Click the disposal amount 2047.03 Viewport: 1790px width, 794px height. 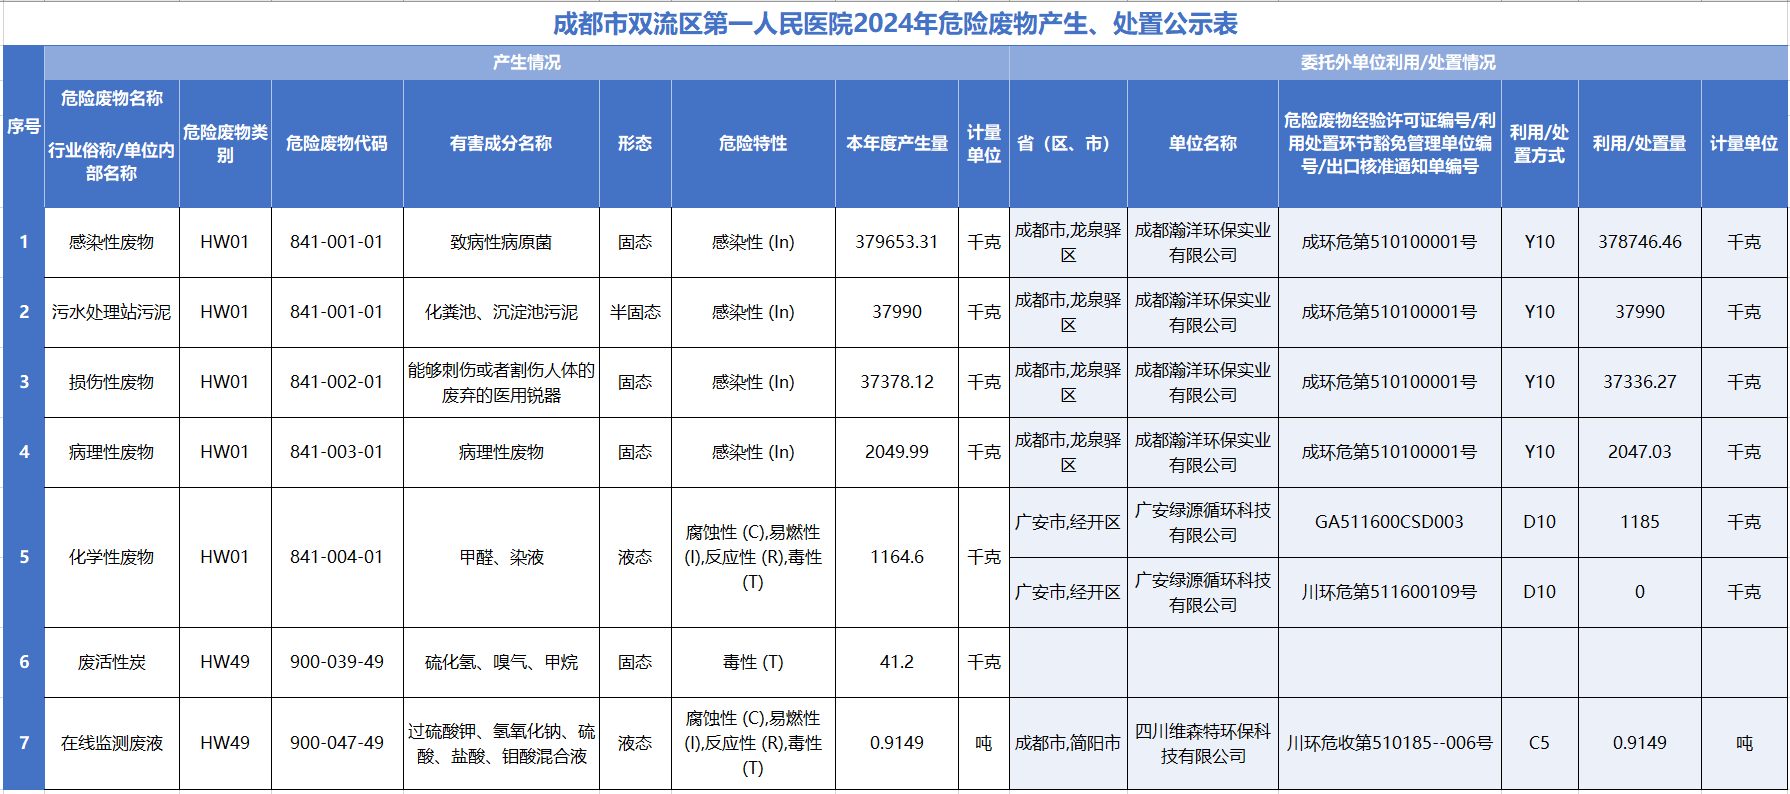click(x=1640, y=452)
